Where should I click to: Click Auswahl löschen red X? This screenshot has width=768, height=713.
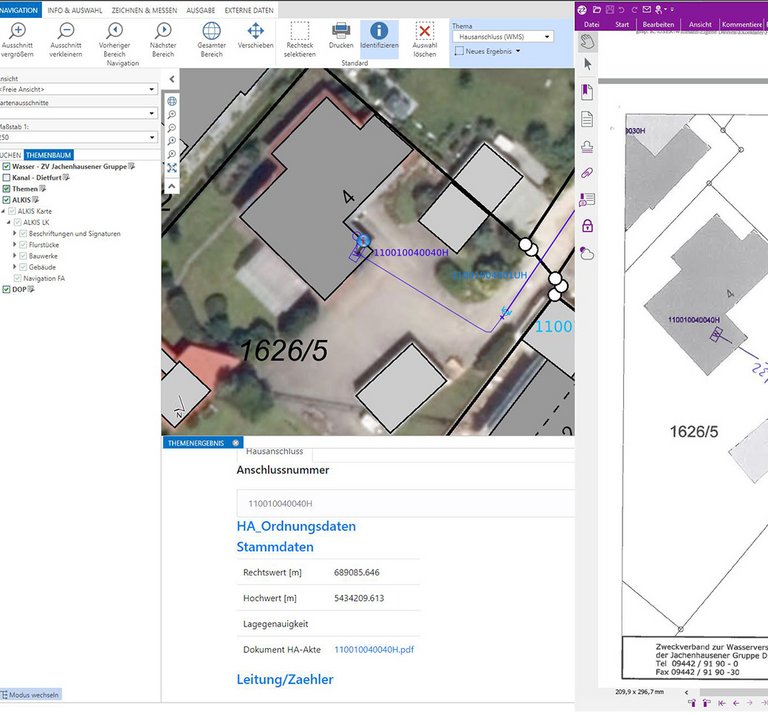(425, 40)
